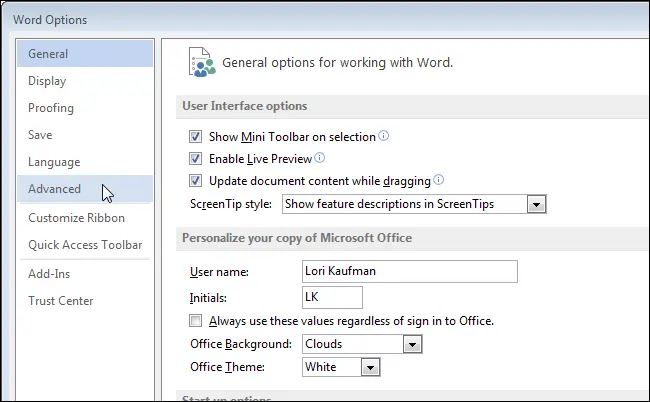The height and width of the screenshot is (402, 650).
Task: Click the Office Theme label
Action: (227, 367)
